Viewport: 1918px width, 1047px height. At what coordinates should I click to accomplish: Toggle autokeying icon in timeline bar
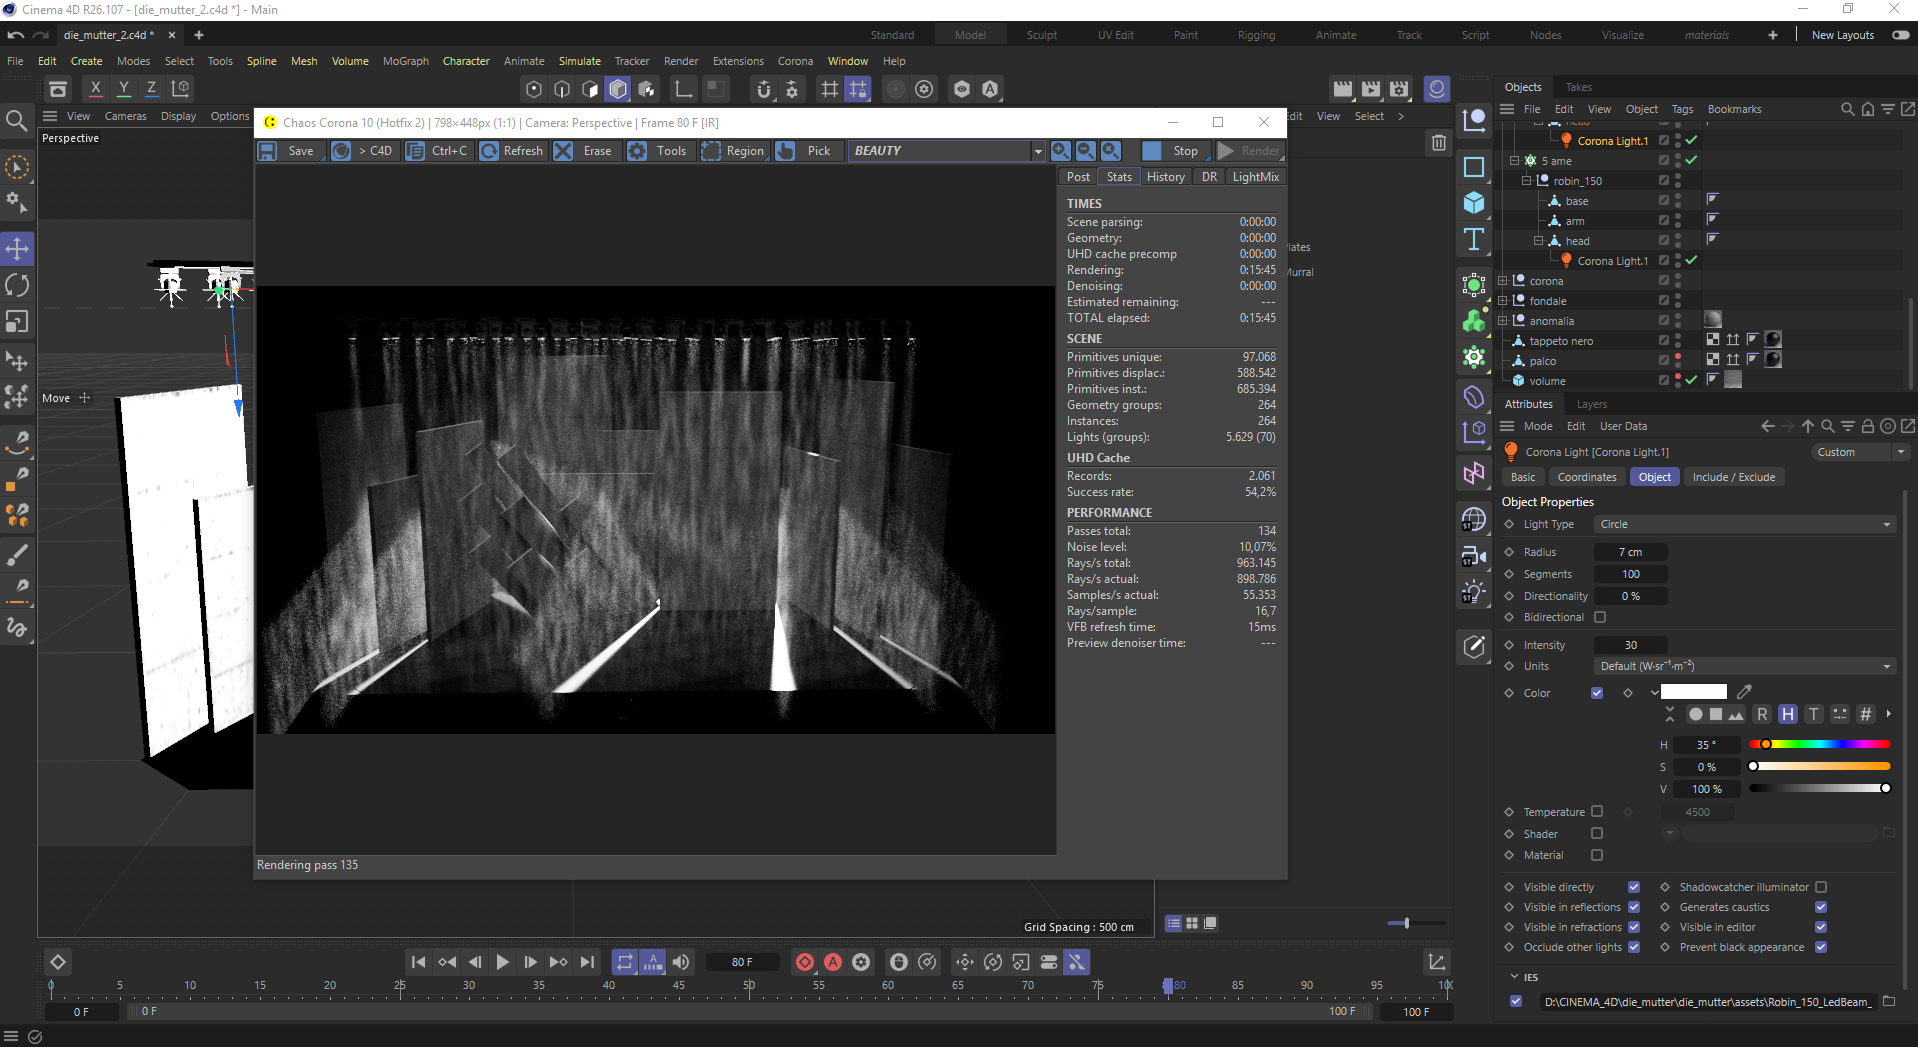[x=833, y=962]
